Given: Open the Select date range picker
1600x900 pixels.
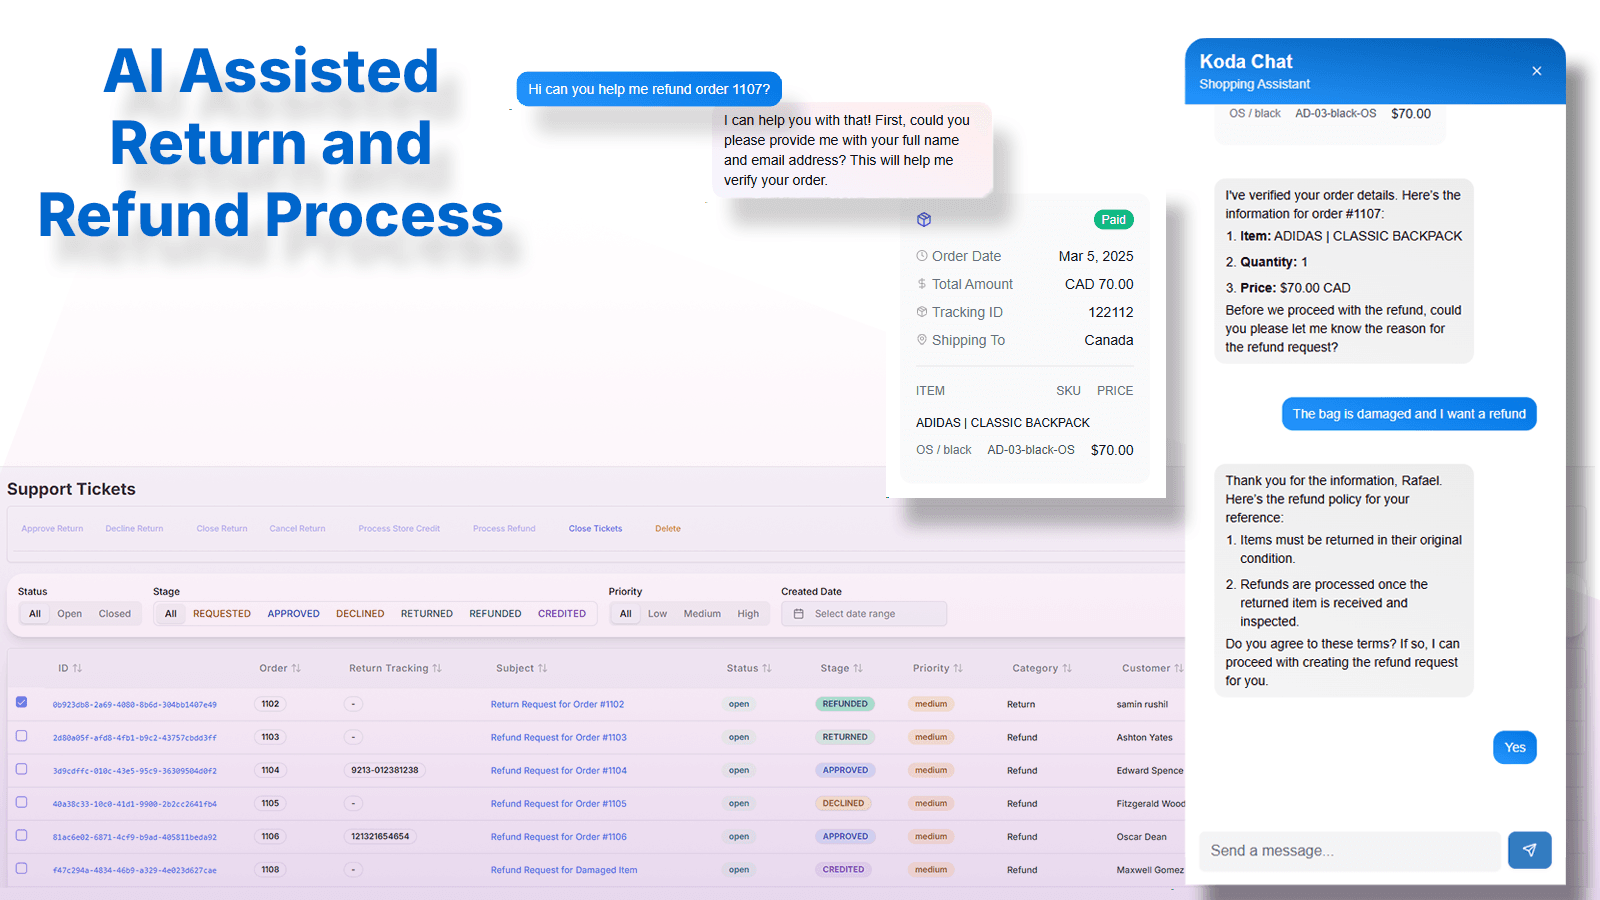Looking at the screenshot, I should click(864, 614).
